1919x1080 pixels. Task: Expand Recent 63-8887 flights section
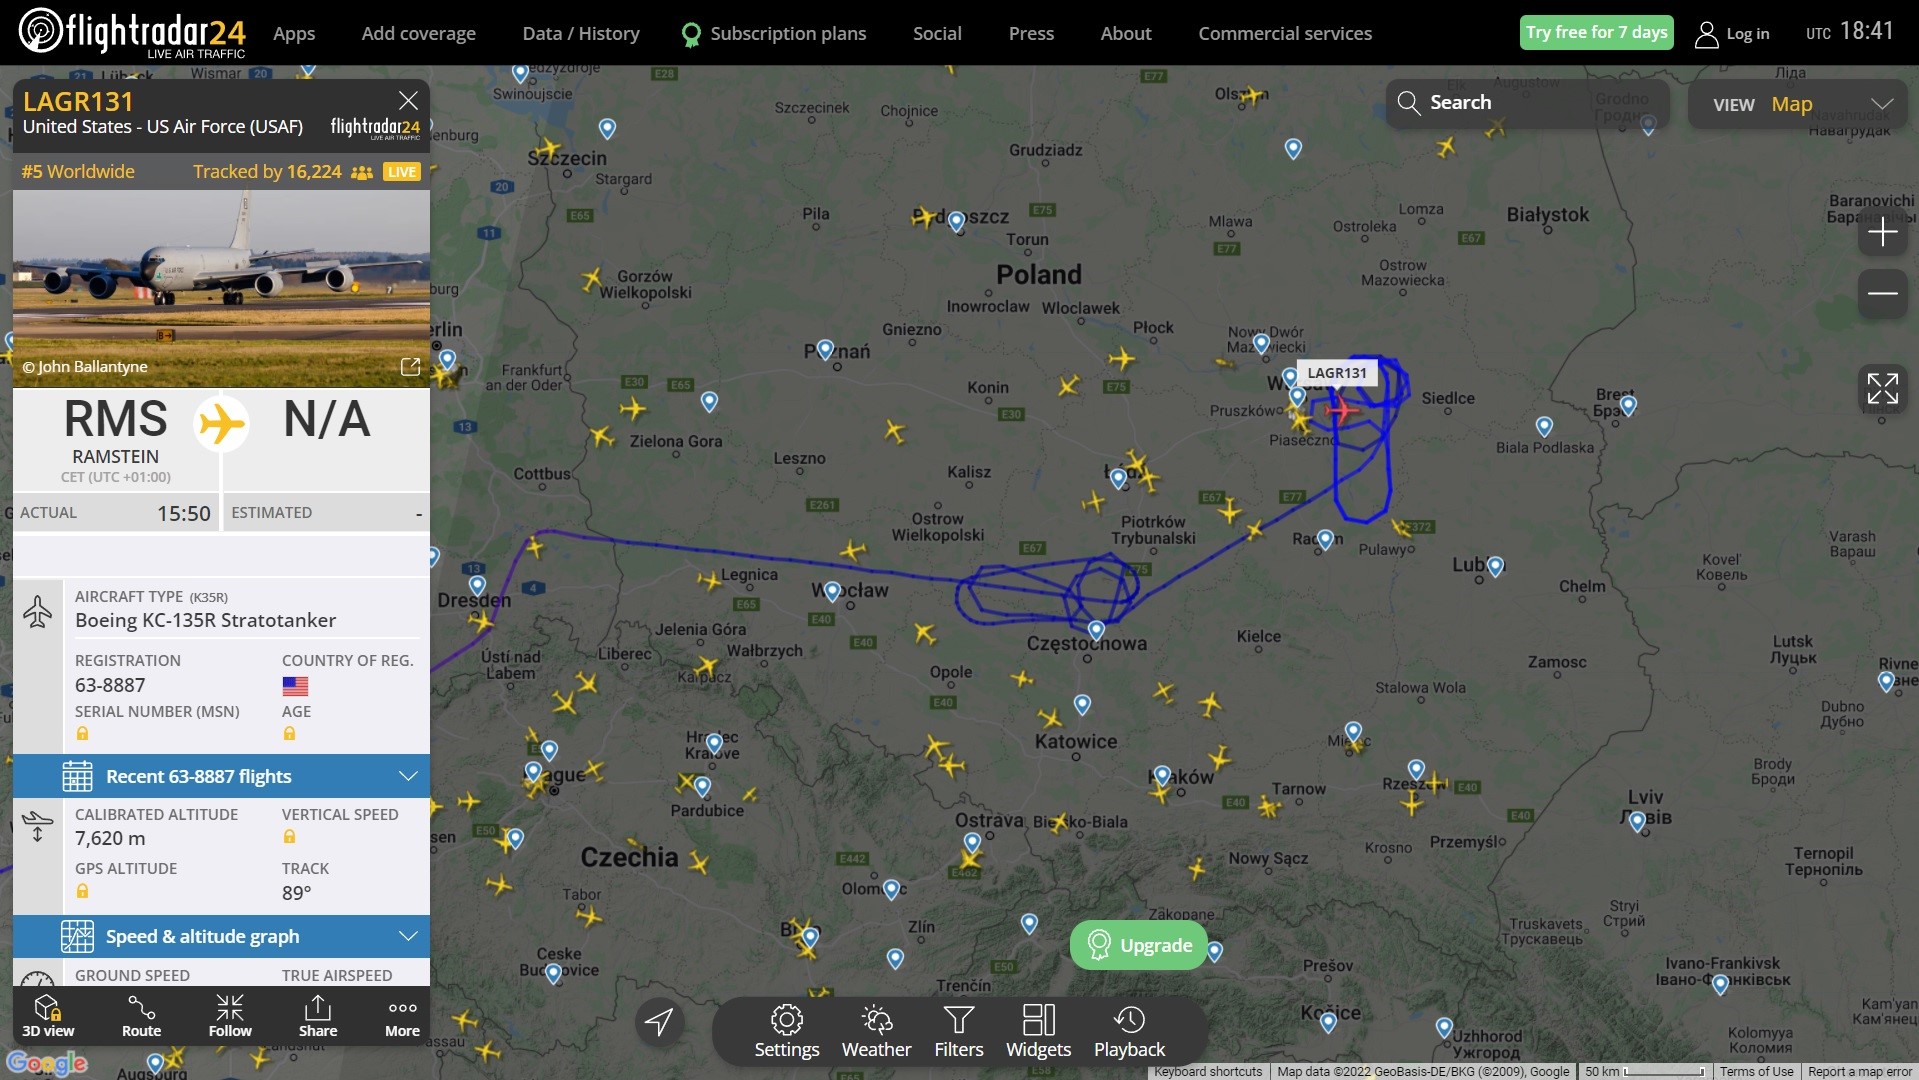pyautogui.click(x=221, y=776)
